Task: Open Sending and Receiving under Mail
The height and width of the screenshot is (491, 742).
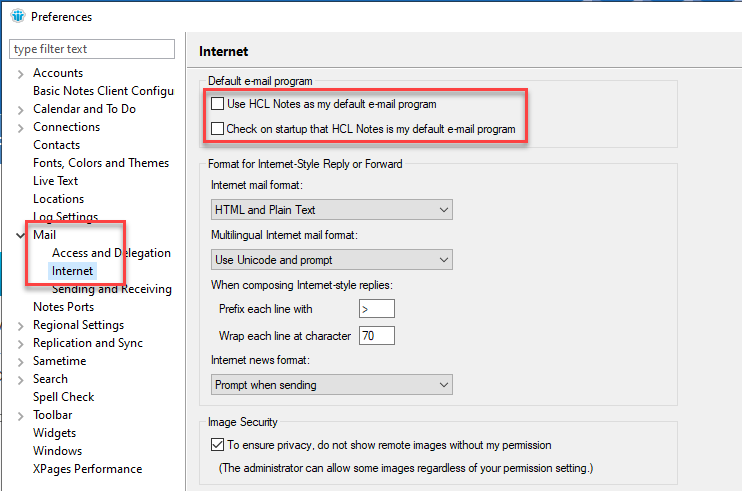Action: pyautogui.click(x=112, y=289)
